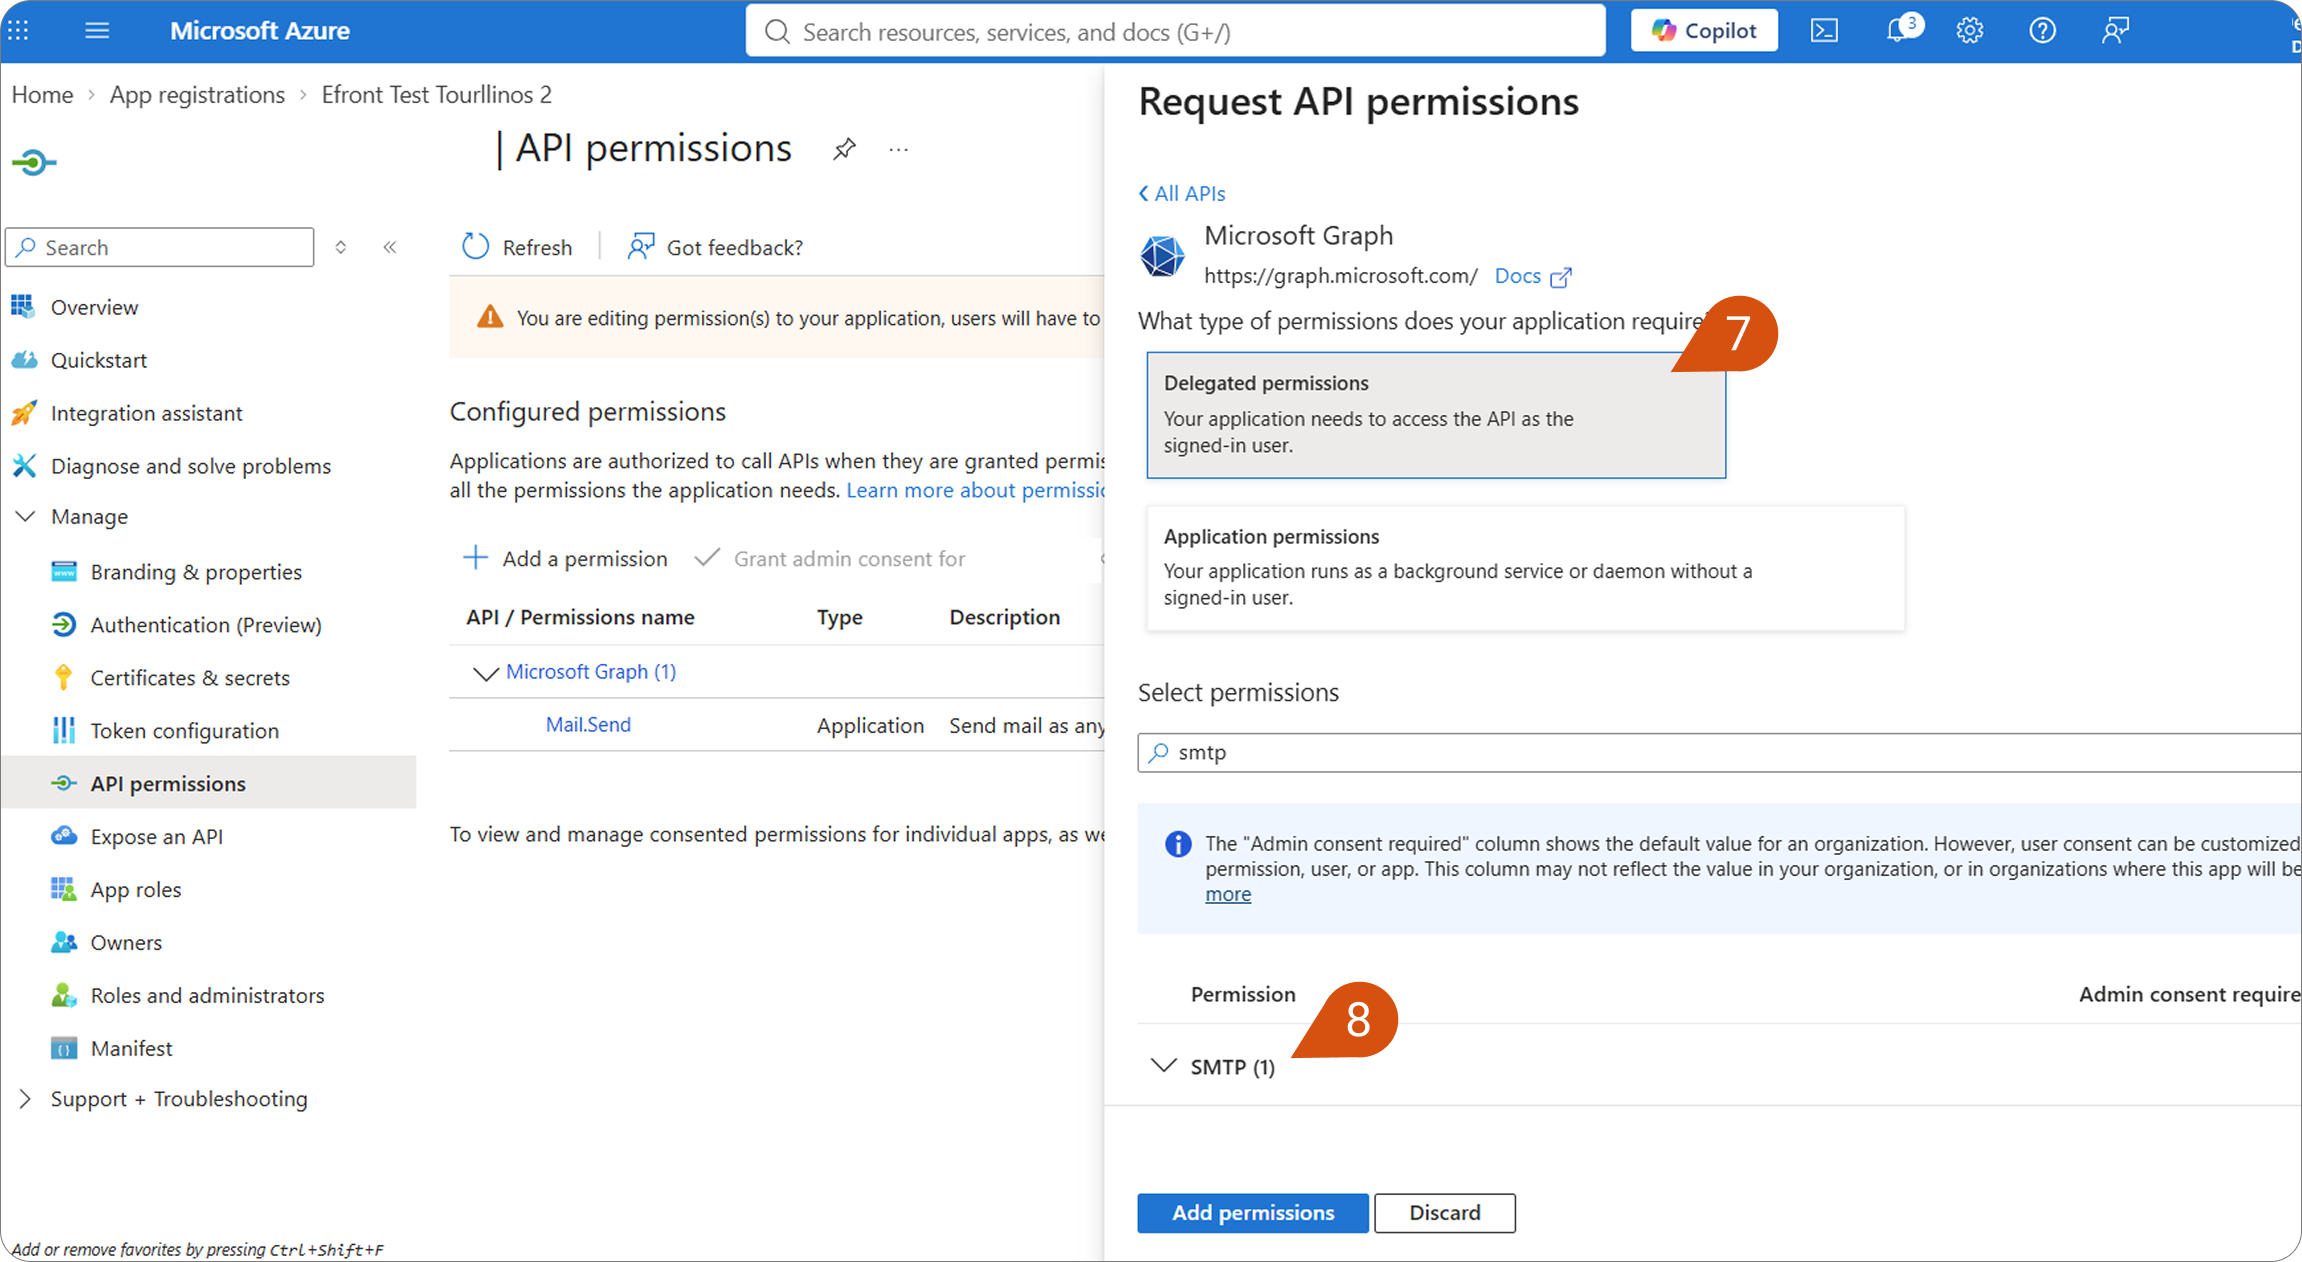The width and height of the screenshot is (2302, 1262).
Task: Click the Certificates & secrets key icon
Action: tap(63, 677)
